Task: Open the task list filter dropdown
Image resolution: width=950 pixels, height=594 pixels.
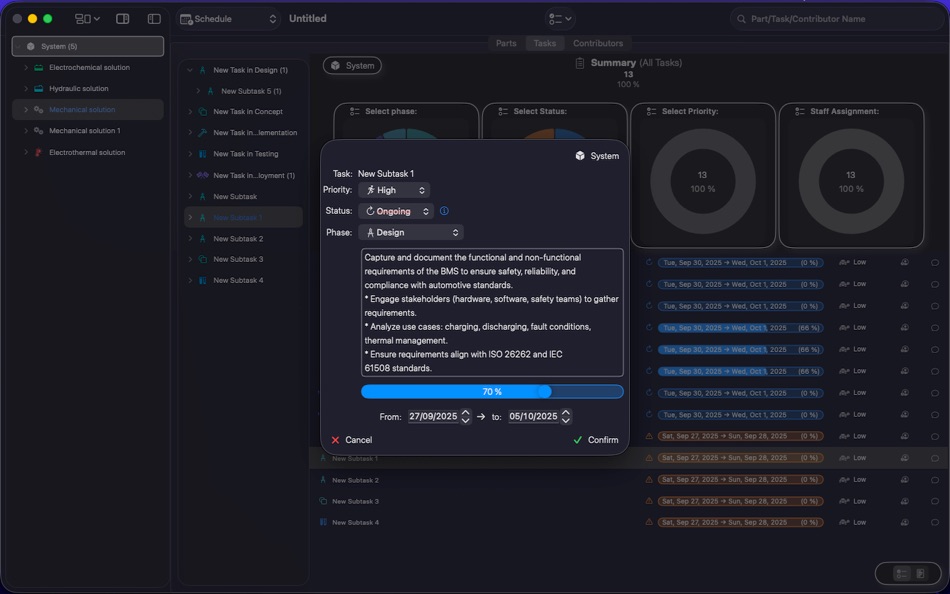Action: click(560, 19)
